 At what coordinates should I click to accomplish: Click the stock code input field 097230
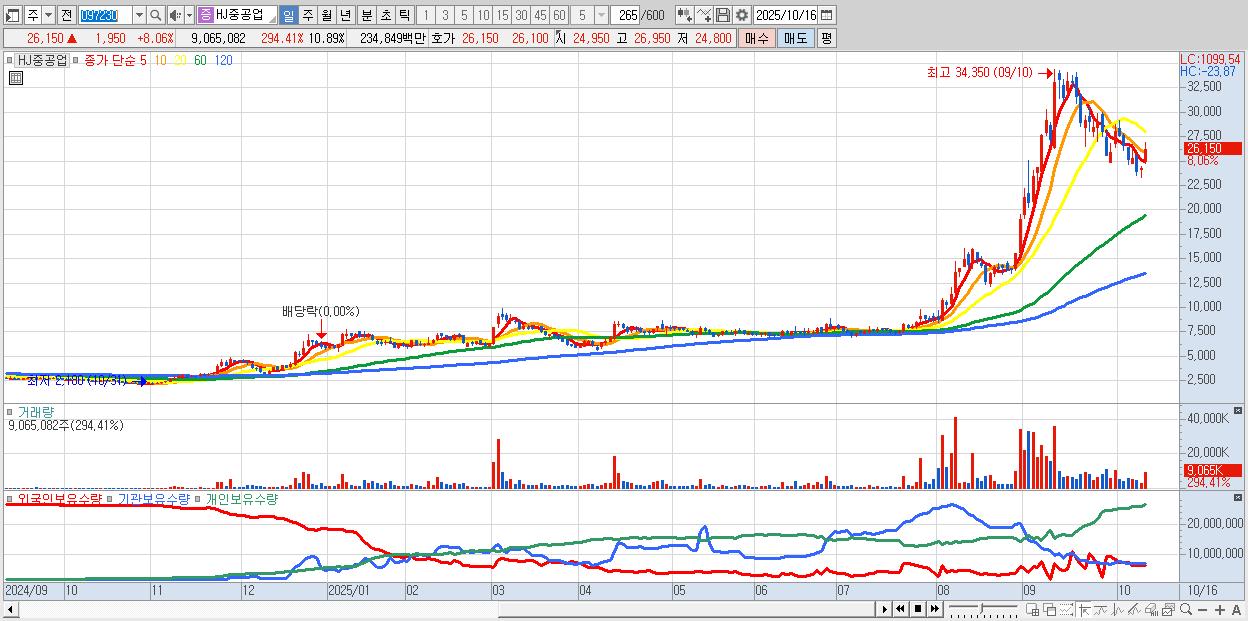(x=106, y=15)
